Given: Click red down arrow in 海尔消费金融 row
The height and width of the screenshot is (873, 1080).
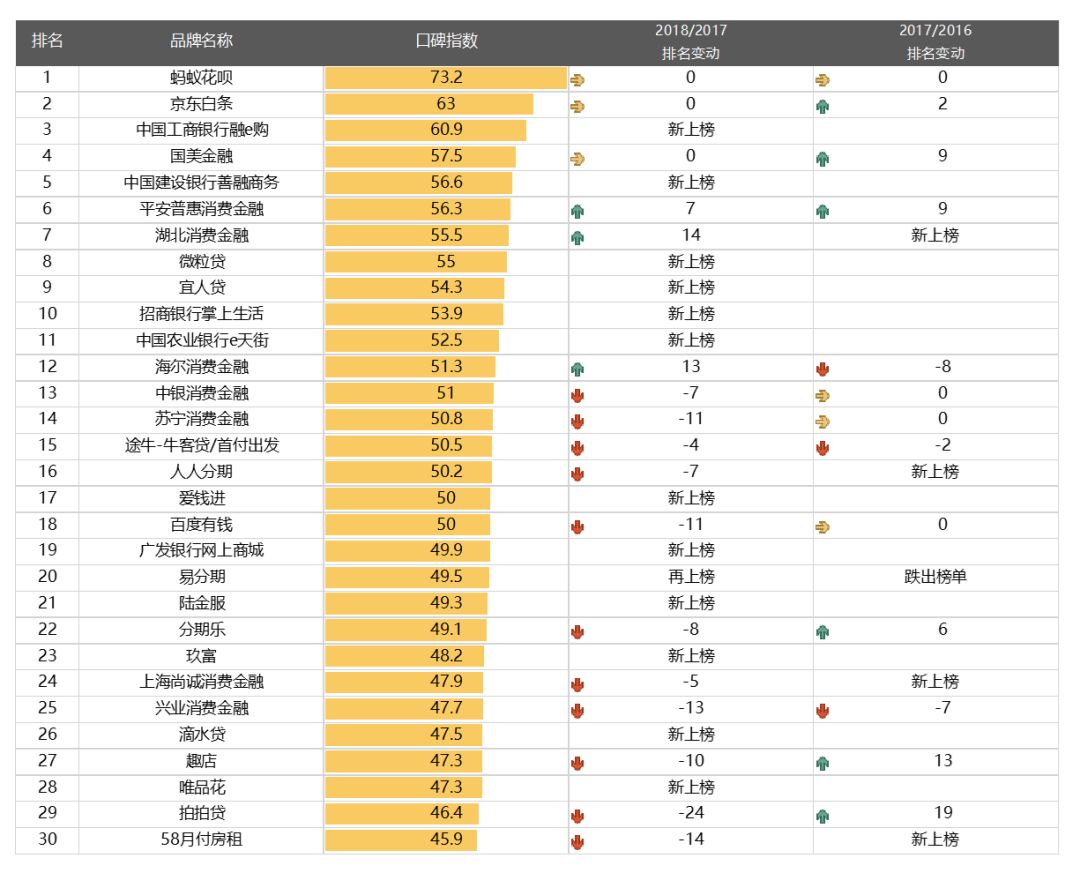Looking at the screenshot, I should coord(822,369).
